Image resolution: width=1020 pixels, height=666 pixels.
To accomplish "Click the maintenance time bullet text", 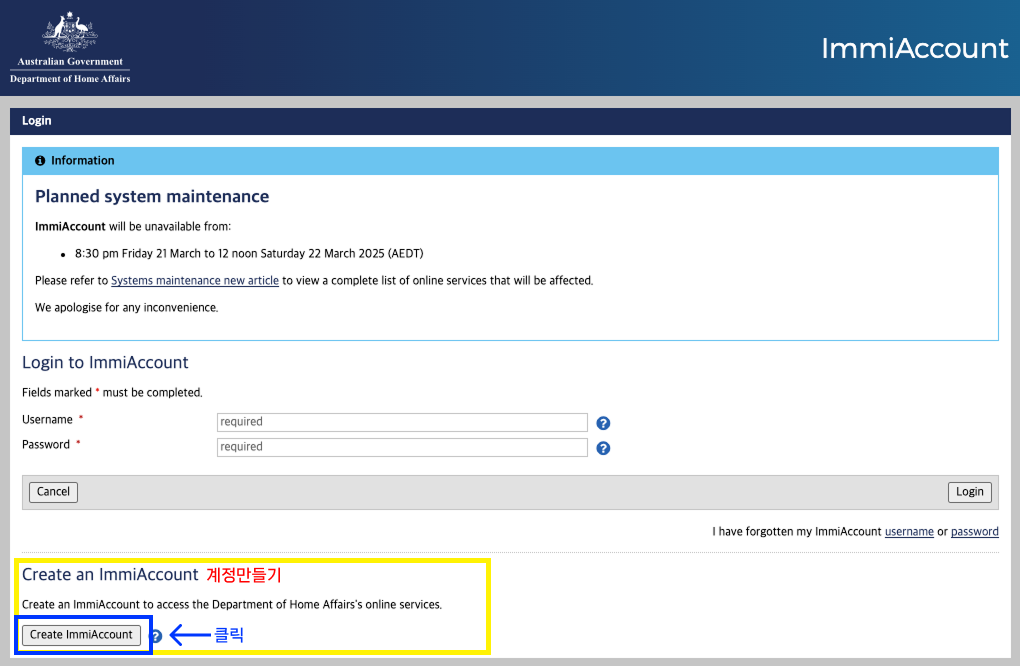I will (x=249, y=253).
